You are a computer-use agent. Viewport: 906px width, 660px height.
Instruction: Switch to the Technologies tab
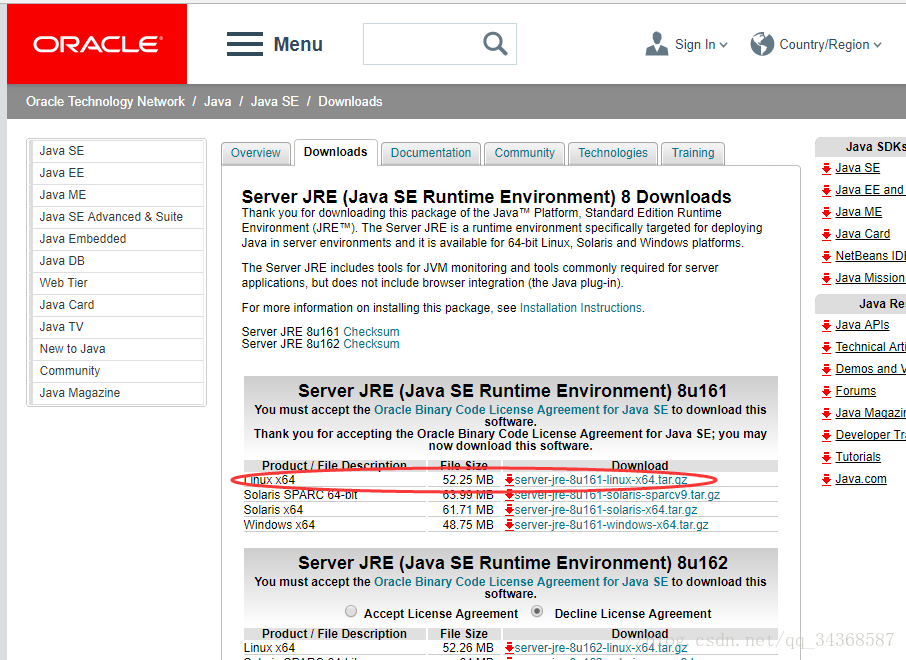pyautogui.click(x=613, y=153)
